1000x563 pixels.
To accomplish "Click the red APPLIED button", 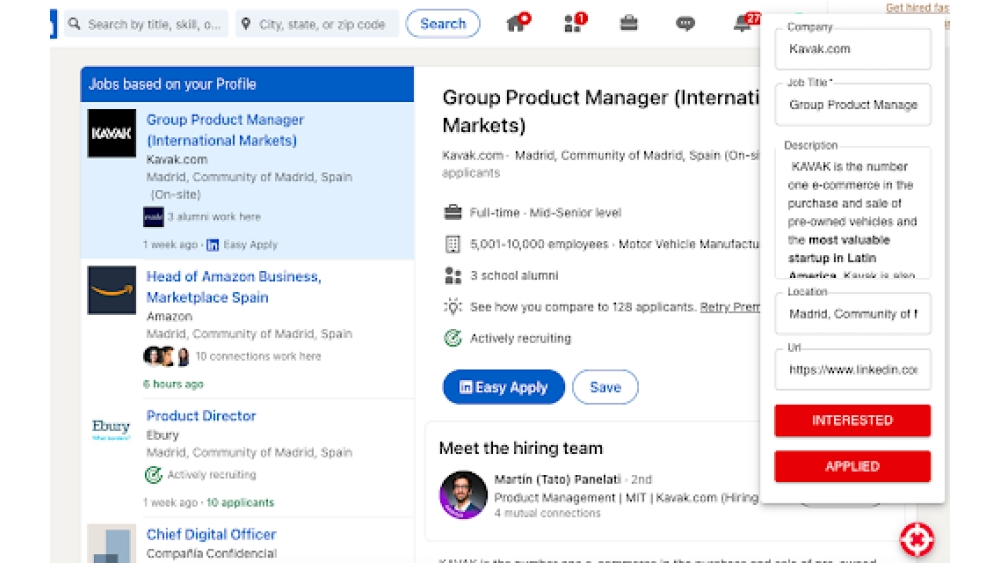I will (x=853, y=466).
